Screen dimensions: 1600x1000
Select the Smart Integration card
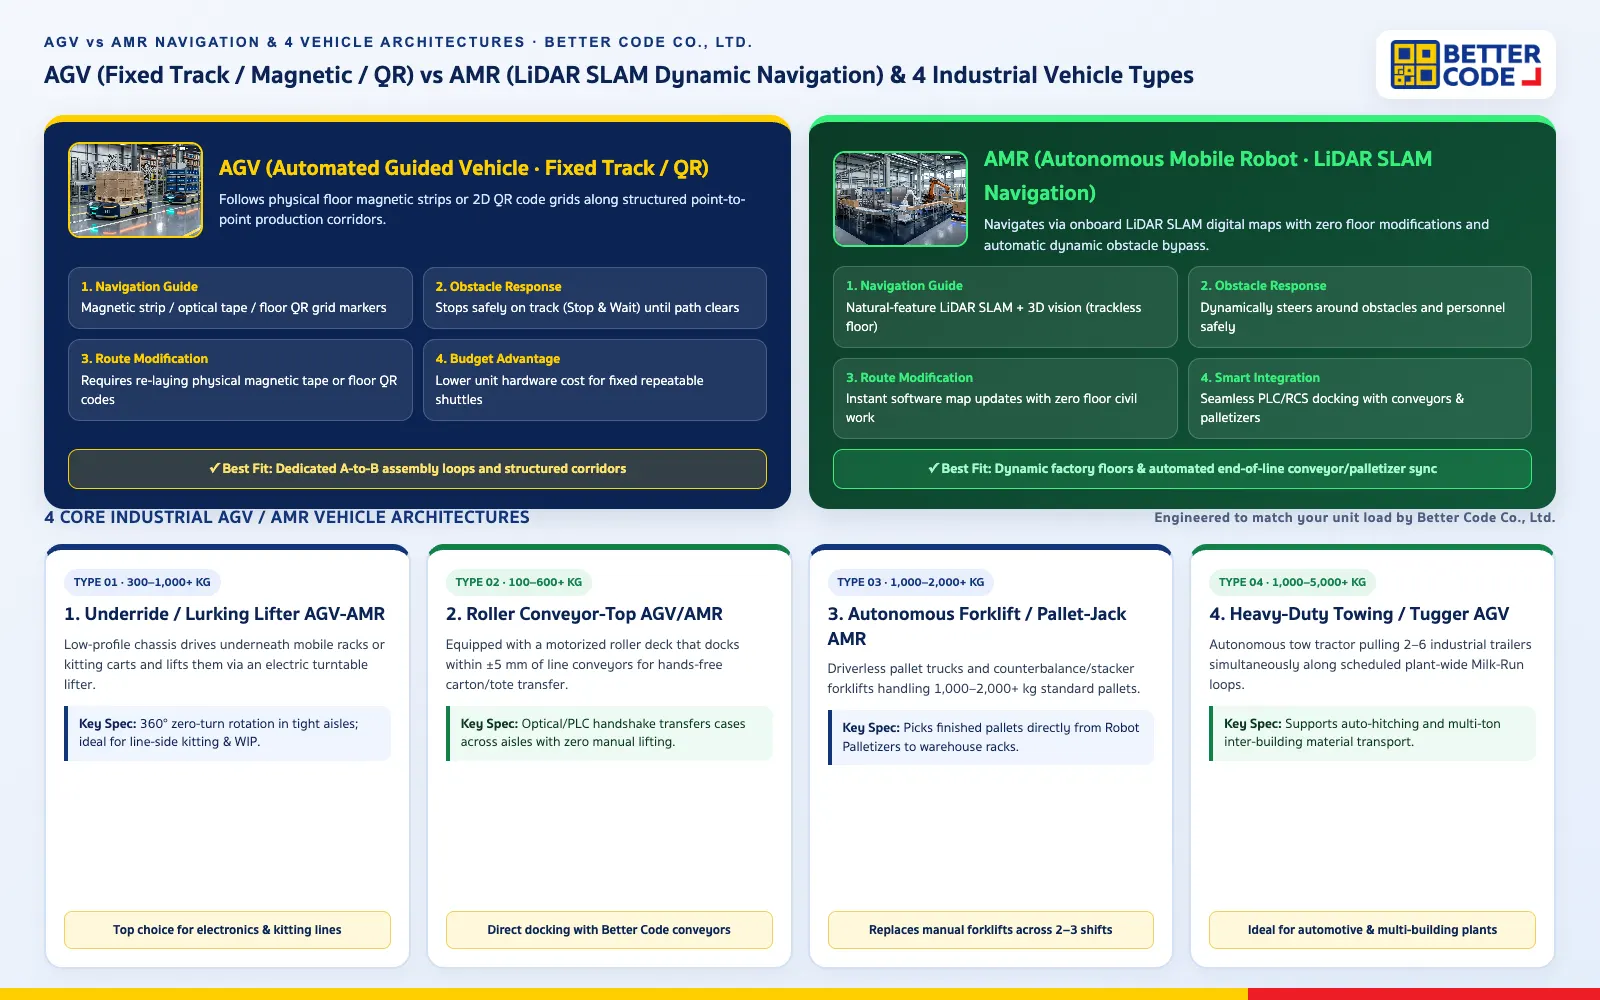(x=1360, y=398)
